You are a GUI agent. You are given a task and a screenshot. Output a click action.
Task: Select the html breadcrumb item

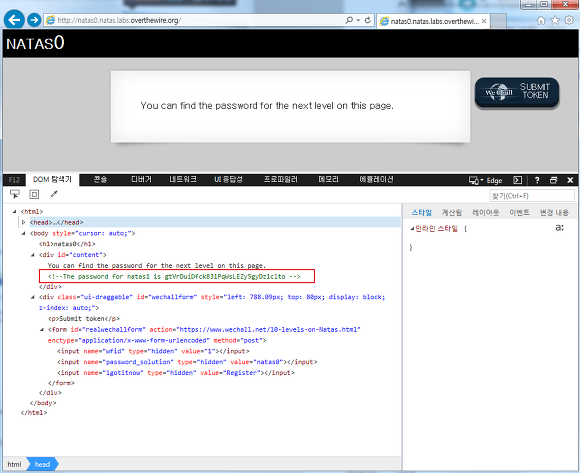click(x=14, y=464)
